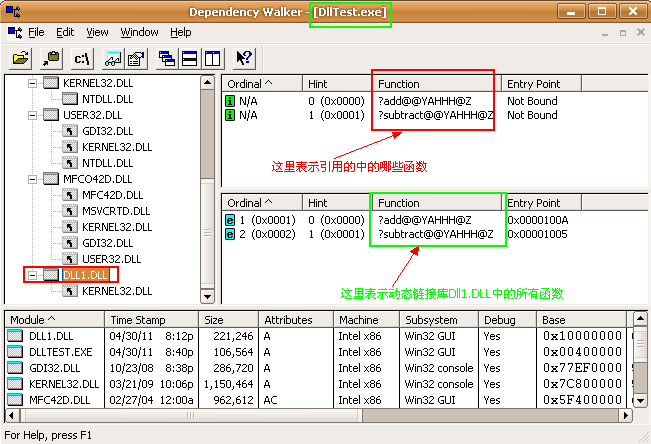Click green import icon beside ?add@@YAHHH@Z

230,101
